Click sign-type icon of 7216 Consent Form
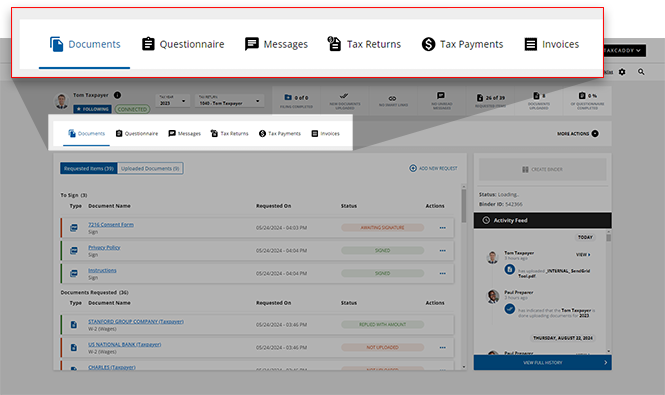The image size is (665, 395). tap(74, 228)
